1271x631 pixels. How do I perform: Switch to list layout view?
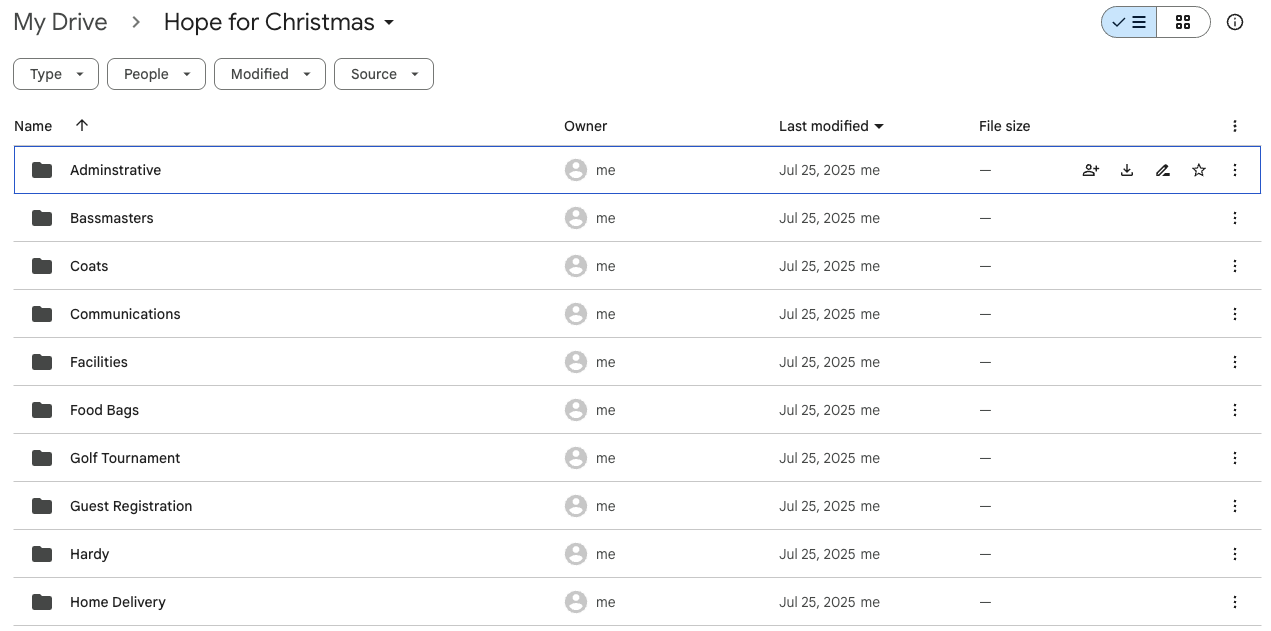tap(1130, 22)
